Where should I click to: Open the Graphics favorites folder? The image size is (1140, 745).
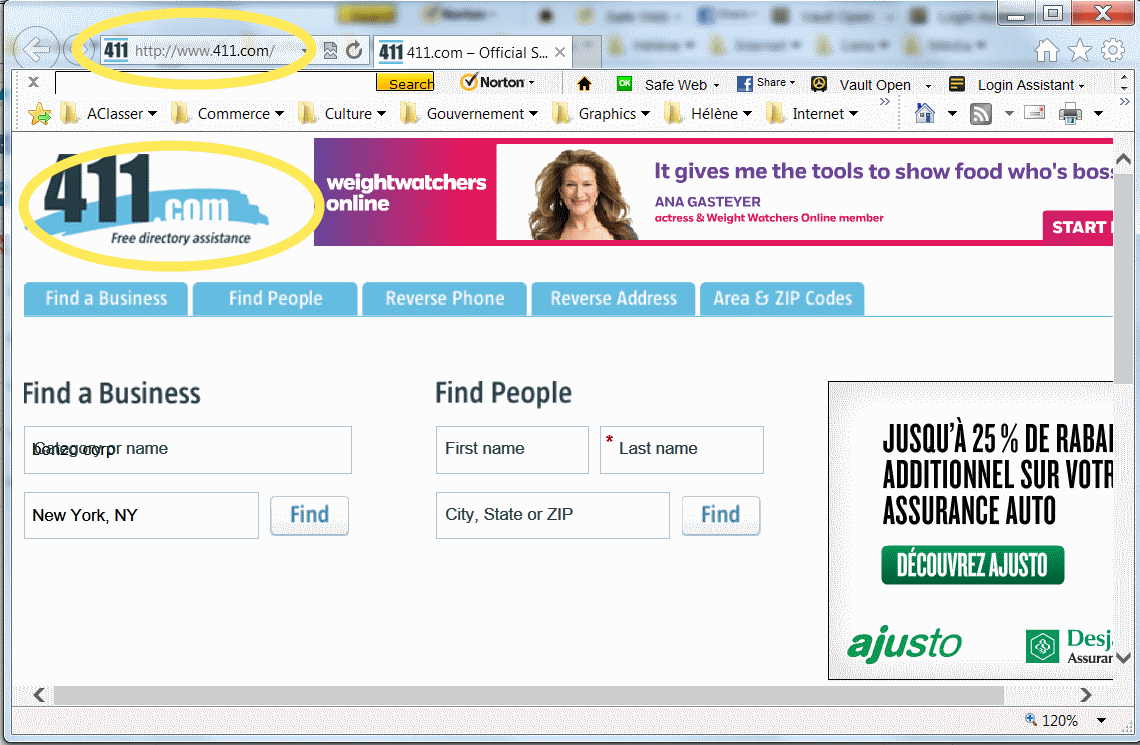pos(601,113)
